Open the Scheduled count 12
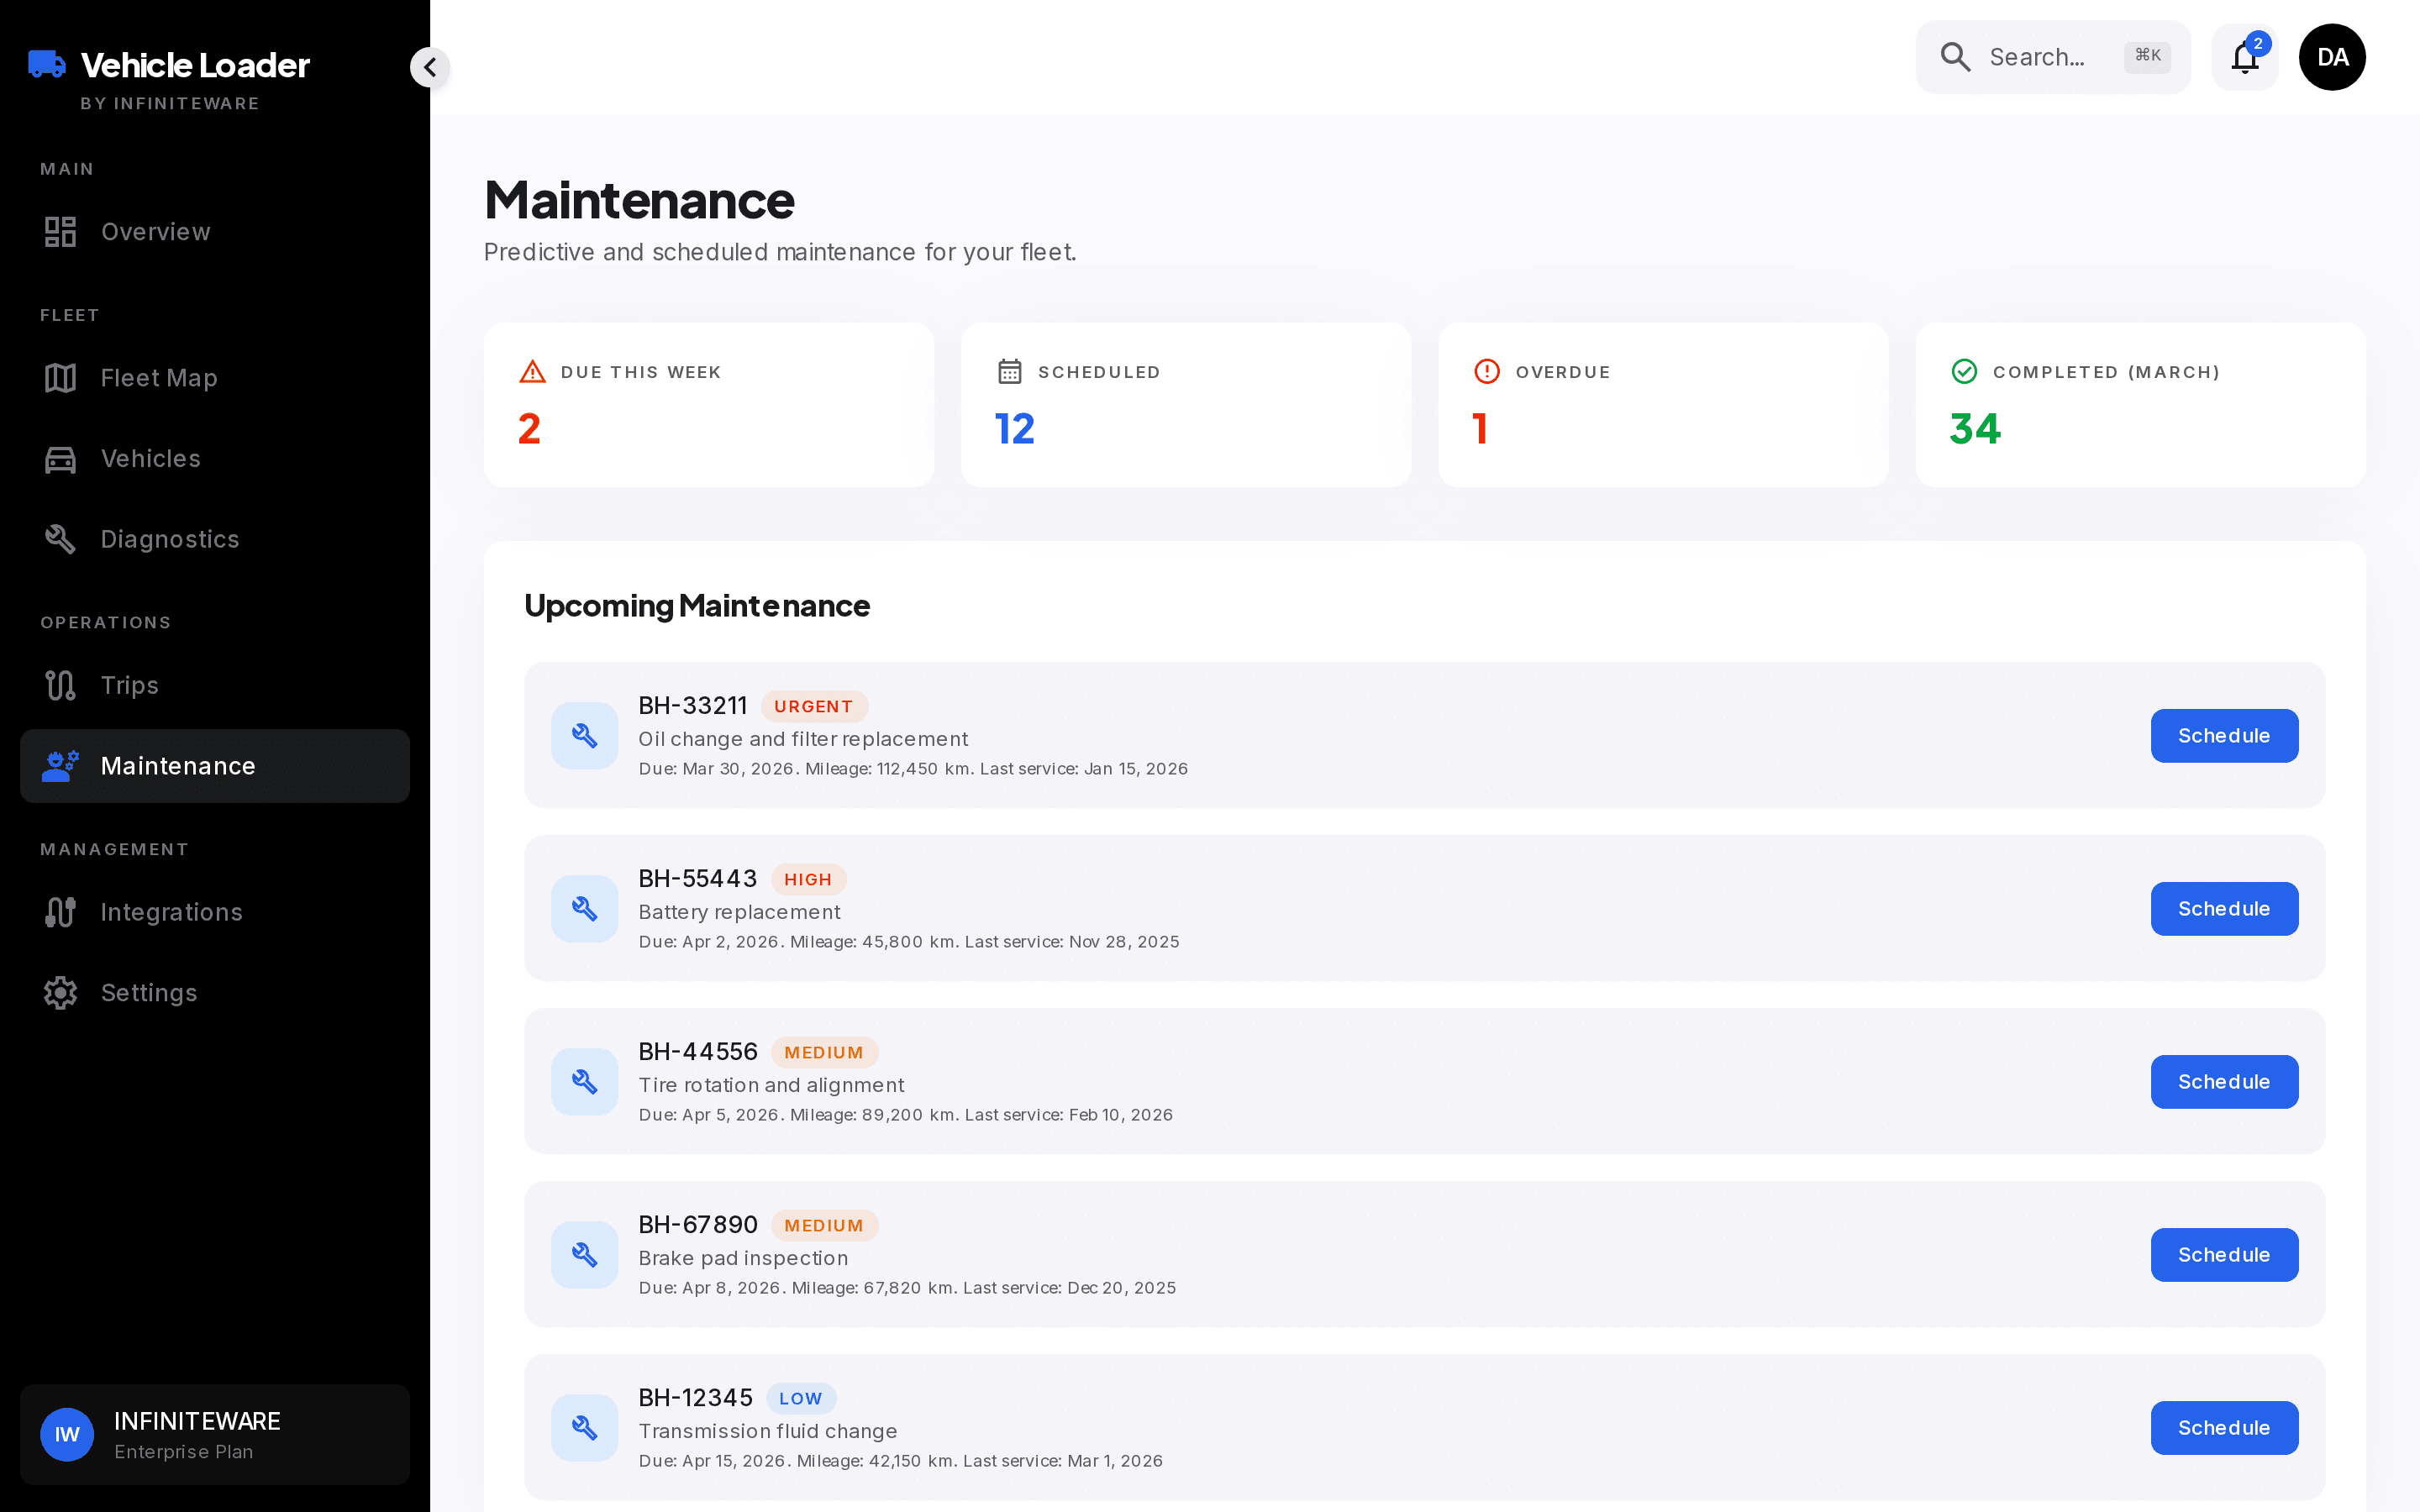The image size is (2420, 1512). [x=1014, y=429]
